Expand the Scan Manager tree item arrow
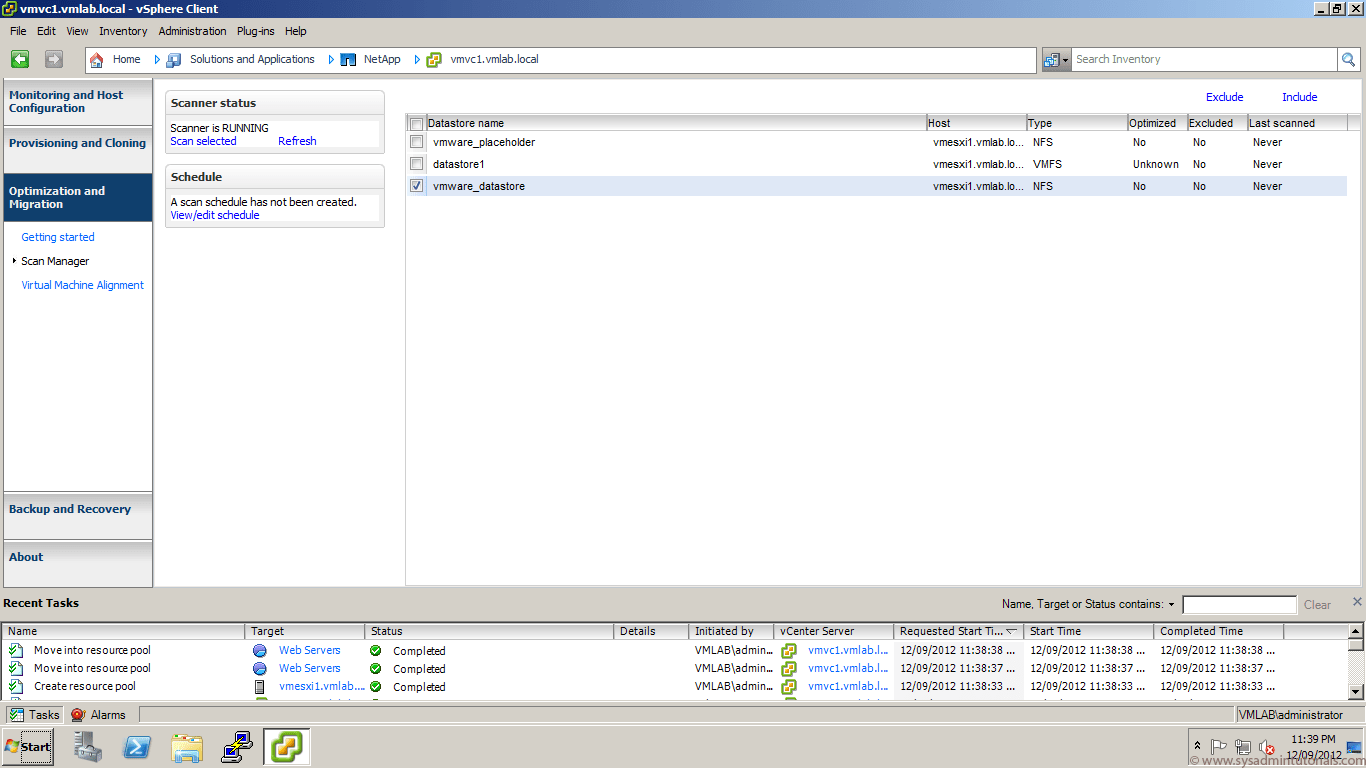The image size is (1366, 768). 12,261
